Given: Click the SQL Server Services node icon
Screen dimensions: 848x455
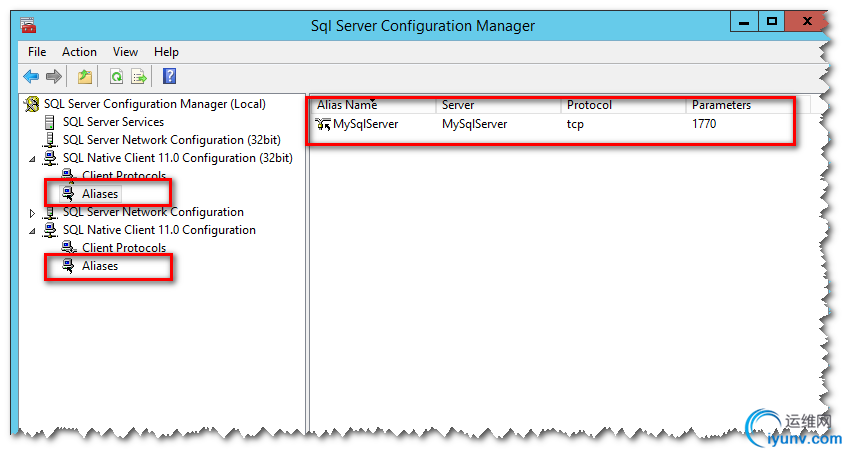Looking at the screenshot, I should click(50, 122).
